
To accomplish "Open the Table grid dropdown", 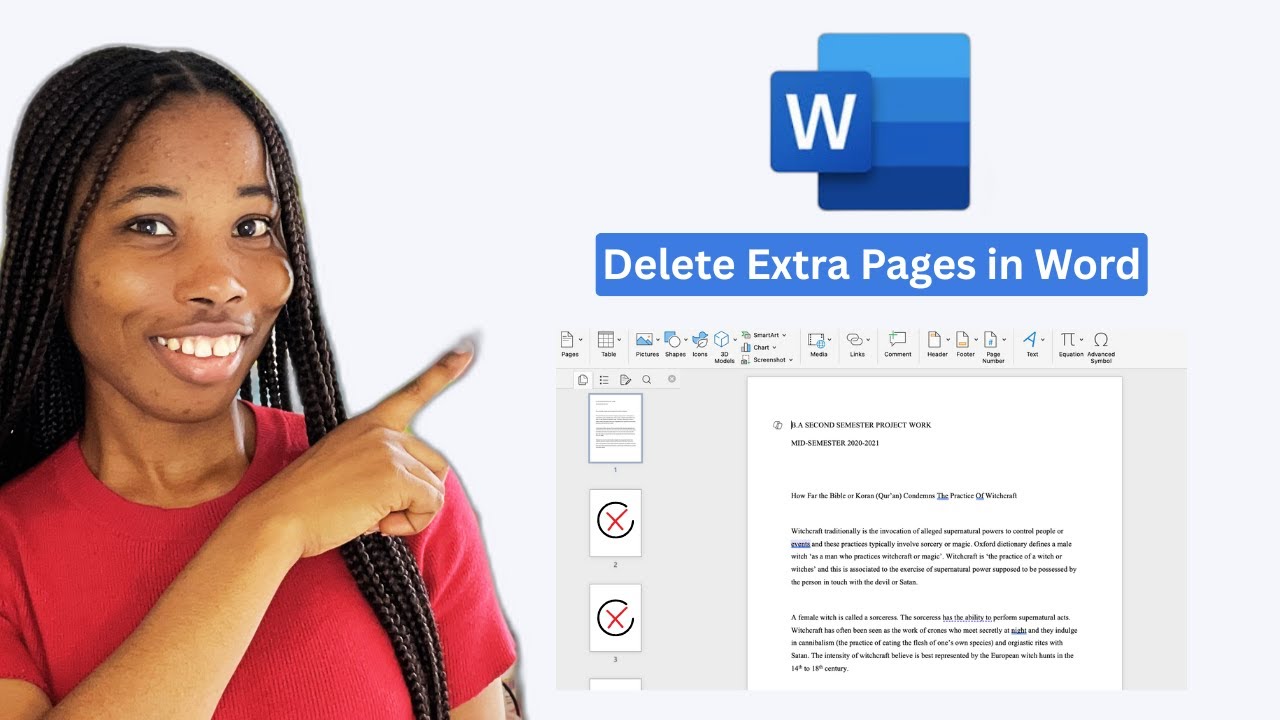I will (x=608, y=344).
